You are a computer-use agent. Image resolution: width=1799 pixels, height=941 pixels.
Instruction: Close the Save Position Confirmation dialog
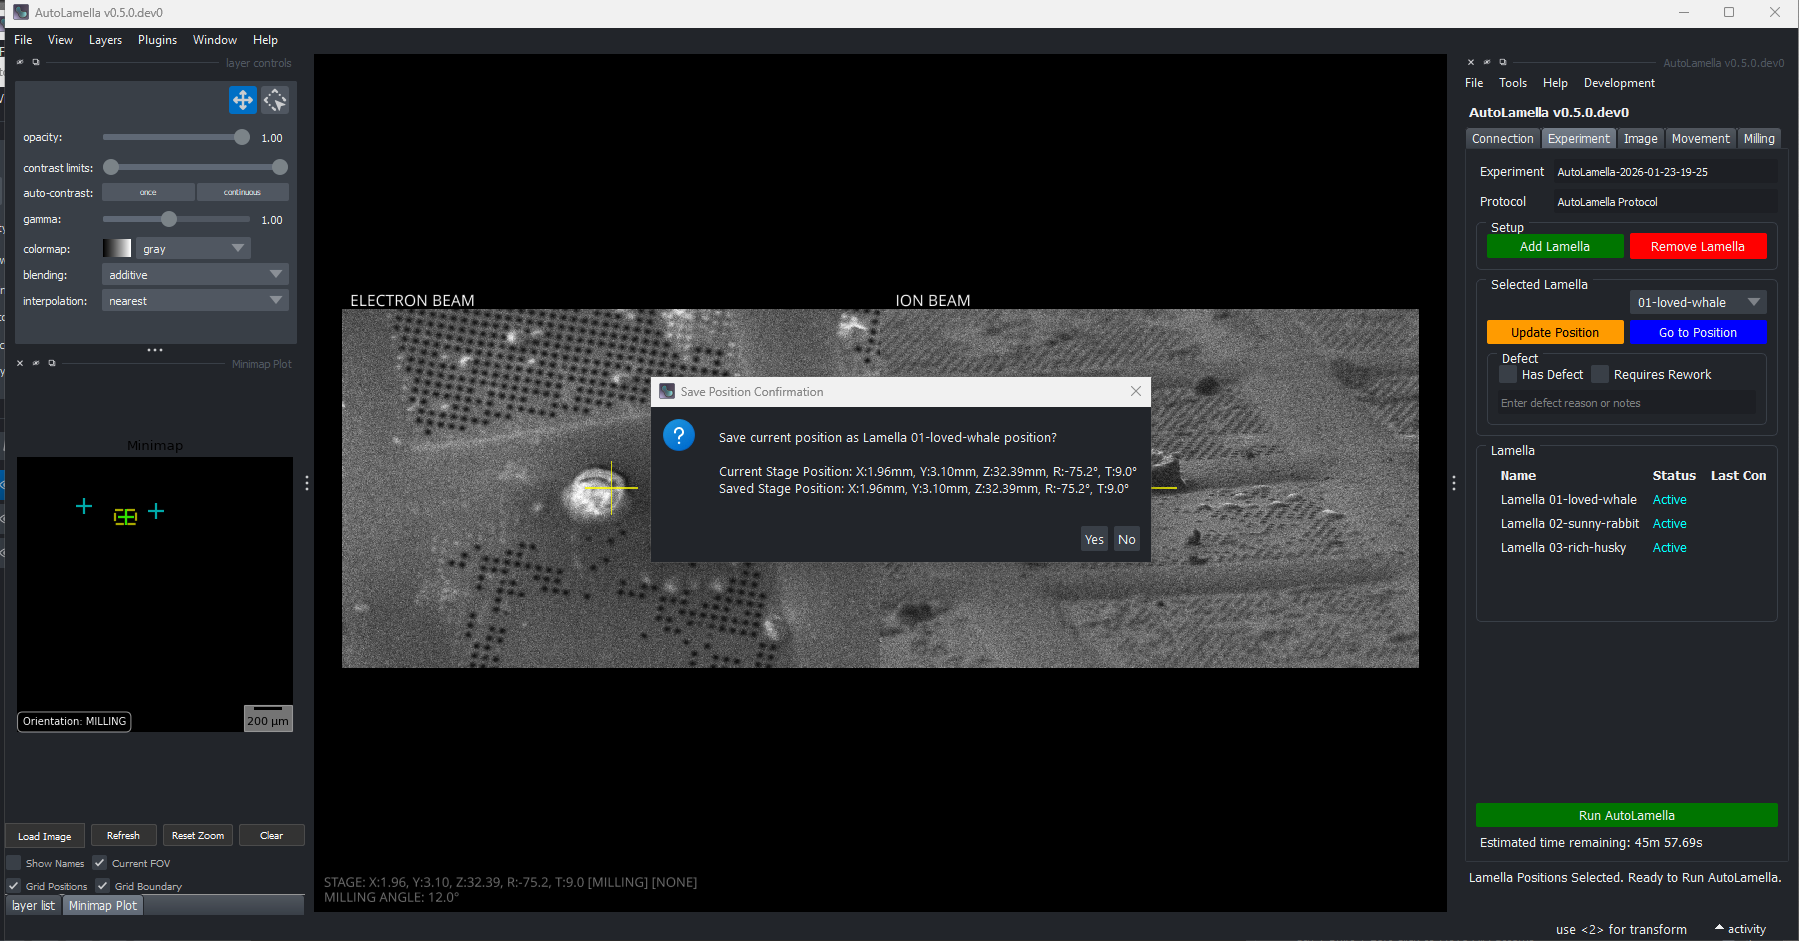pyautogui.click(x=1135, y=391)
